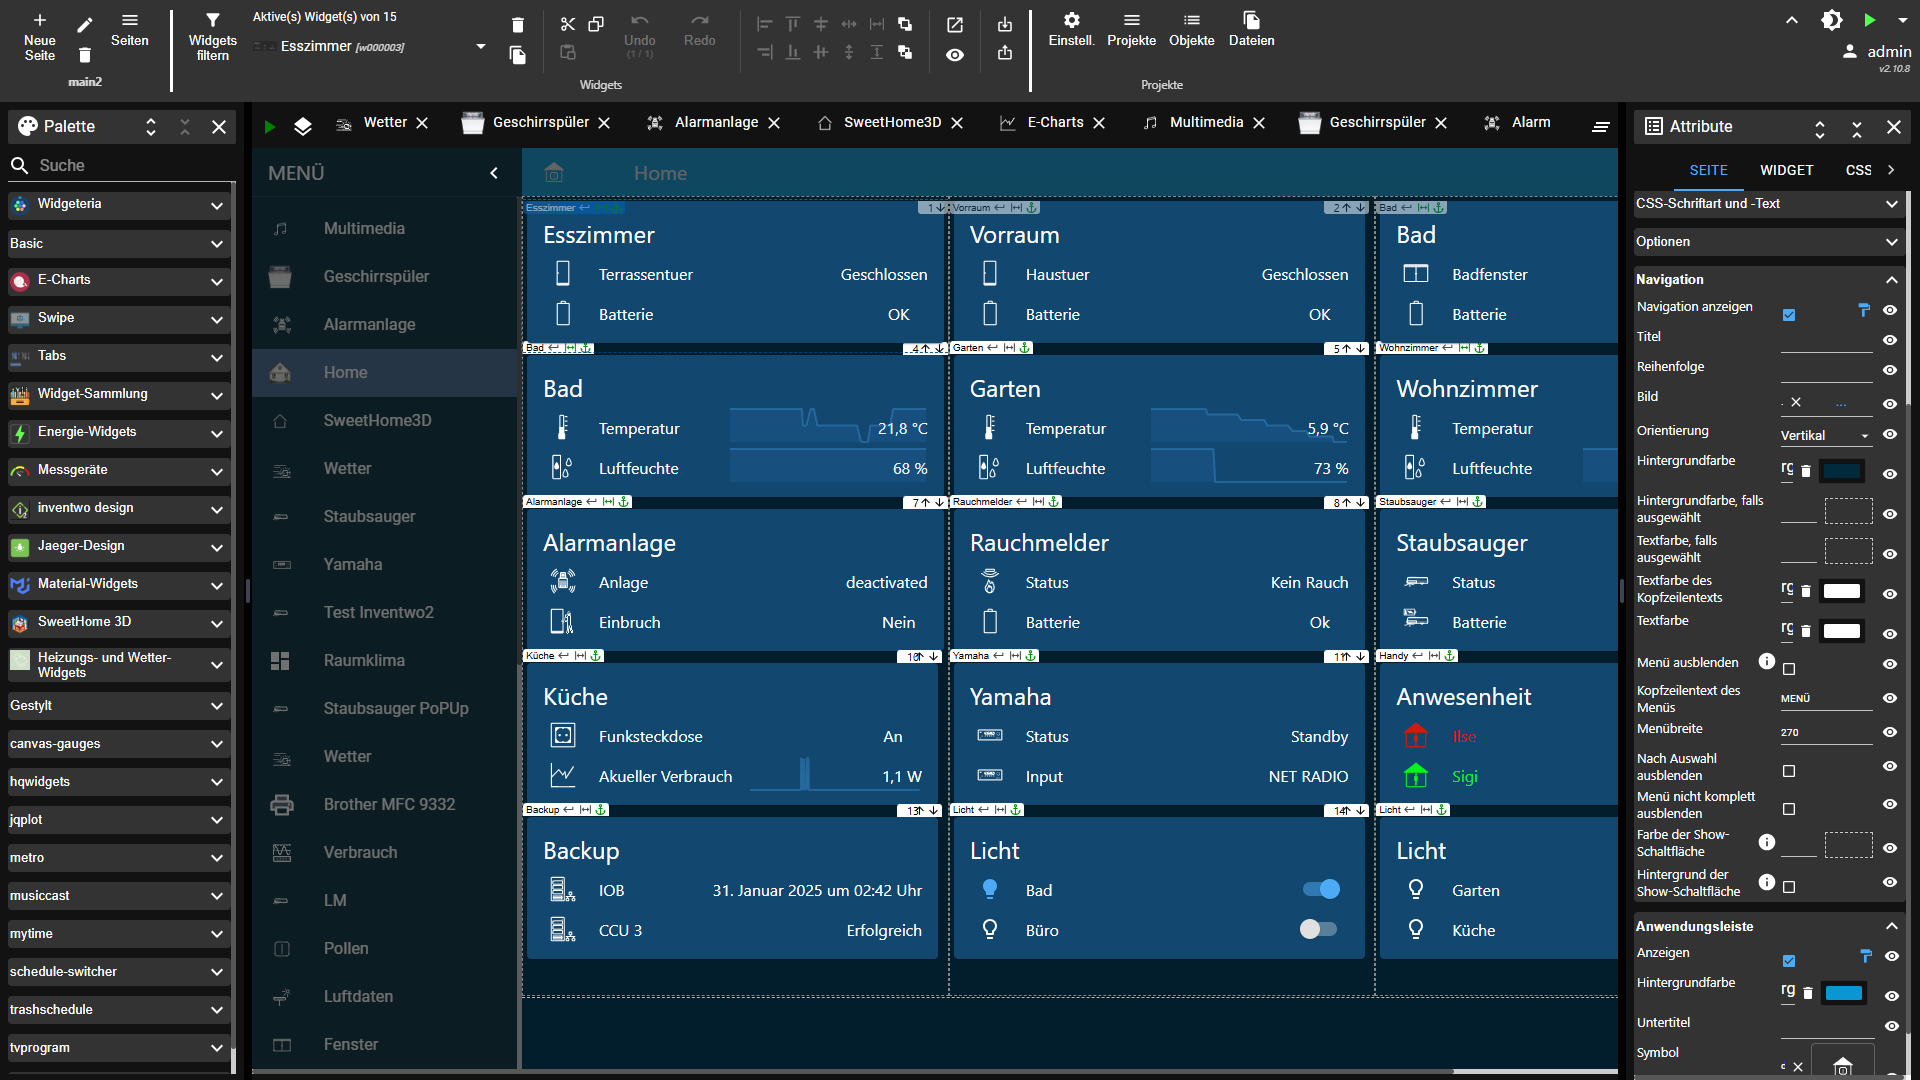Switch to the SweetHome3D view tab
Image resolution: width=1920 pixels, height=1080 pixels.
(x=892, y=122)
